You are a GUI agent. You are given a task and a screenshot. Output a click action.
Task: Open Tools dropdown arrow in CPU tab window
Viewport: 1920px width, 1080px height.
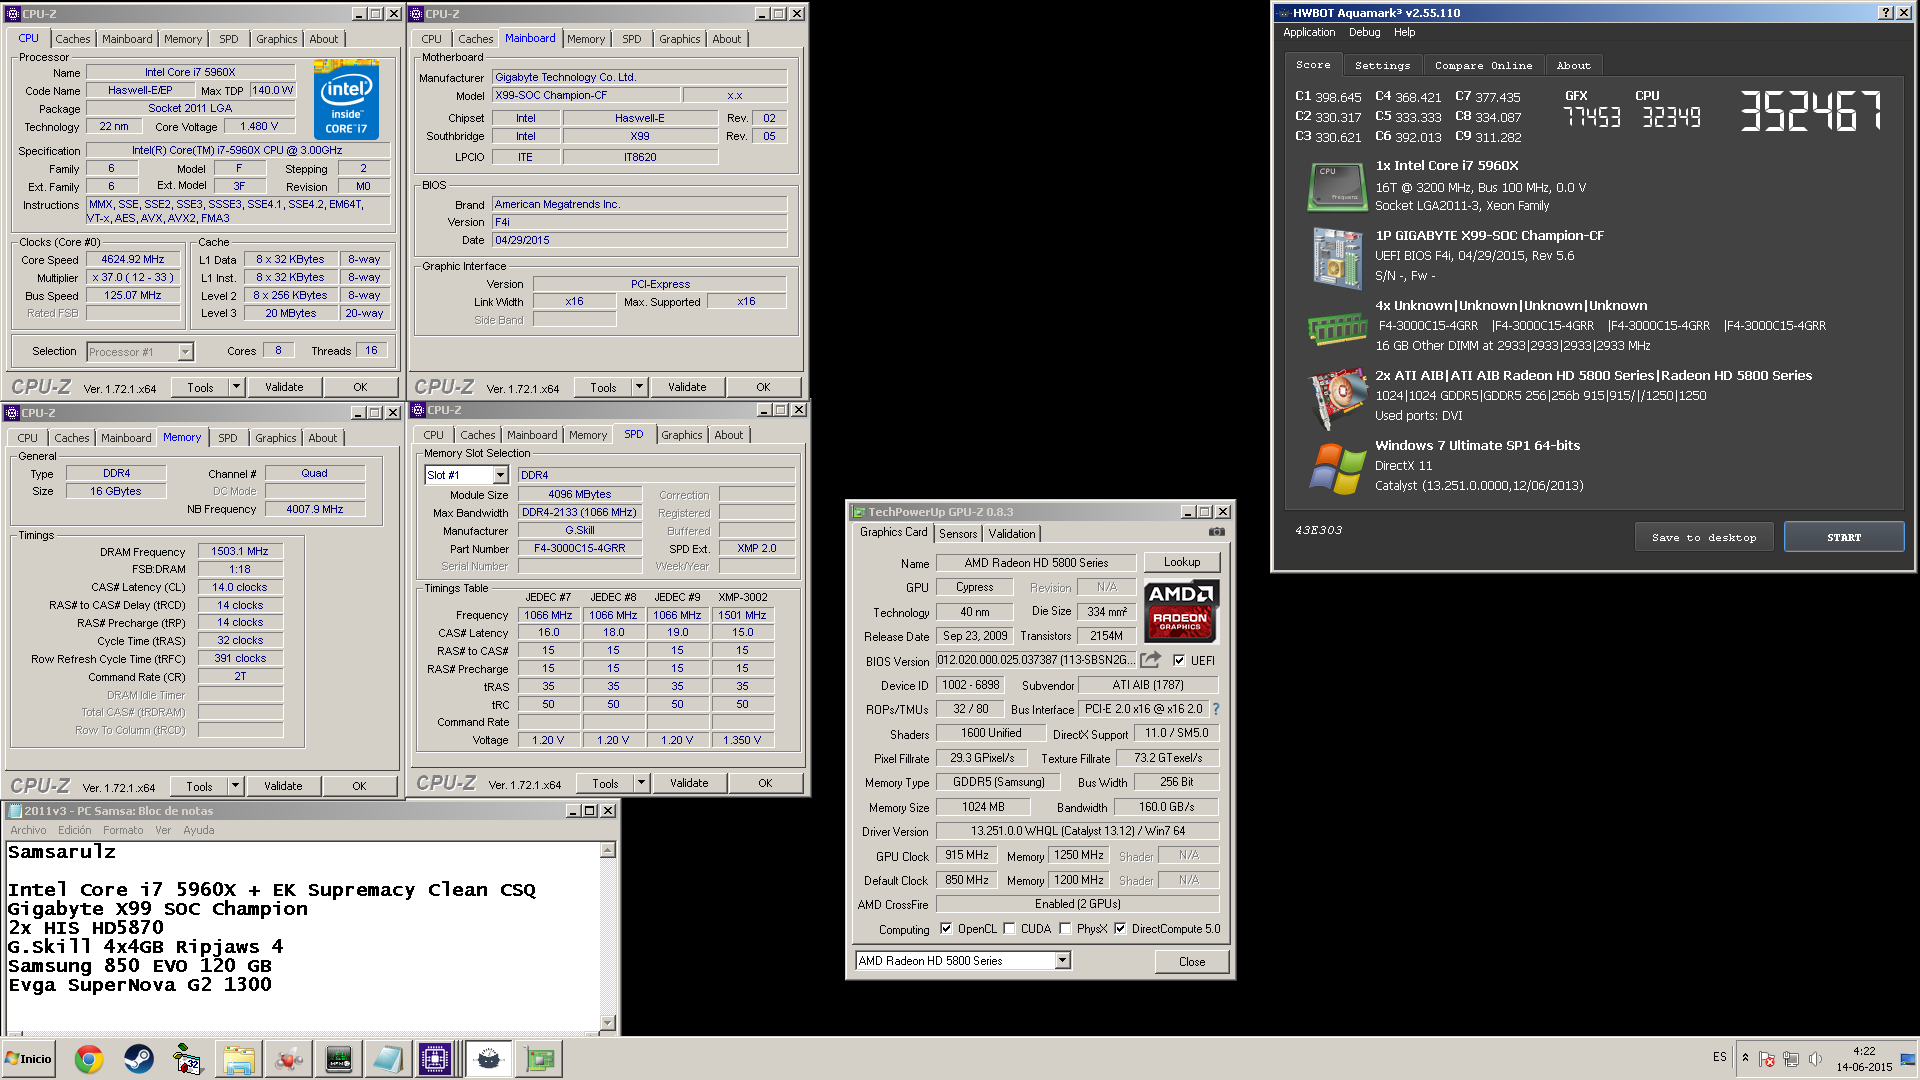click(x=236, y=387)
